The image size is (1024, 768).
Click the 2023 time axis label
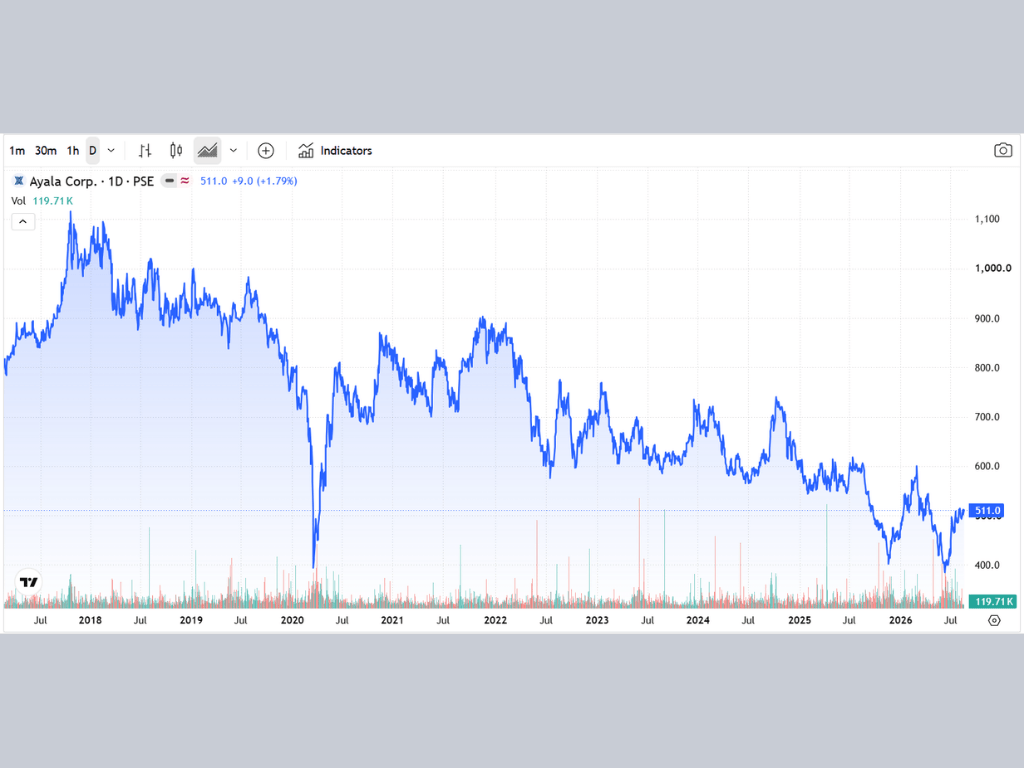[597, 620]
